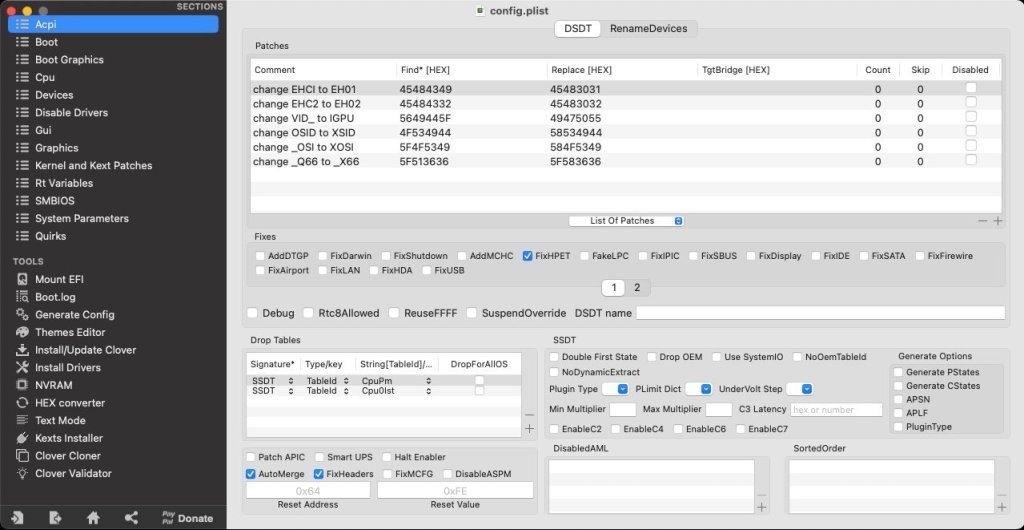Switch to the RenameDevices tab
This screenshot has width=1024, height=530.
[x=648, y=28]
